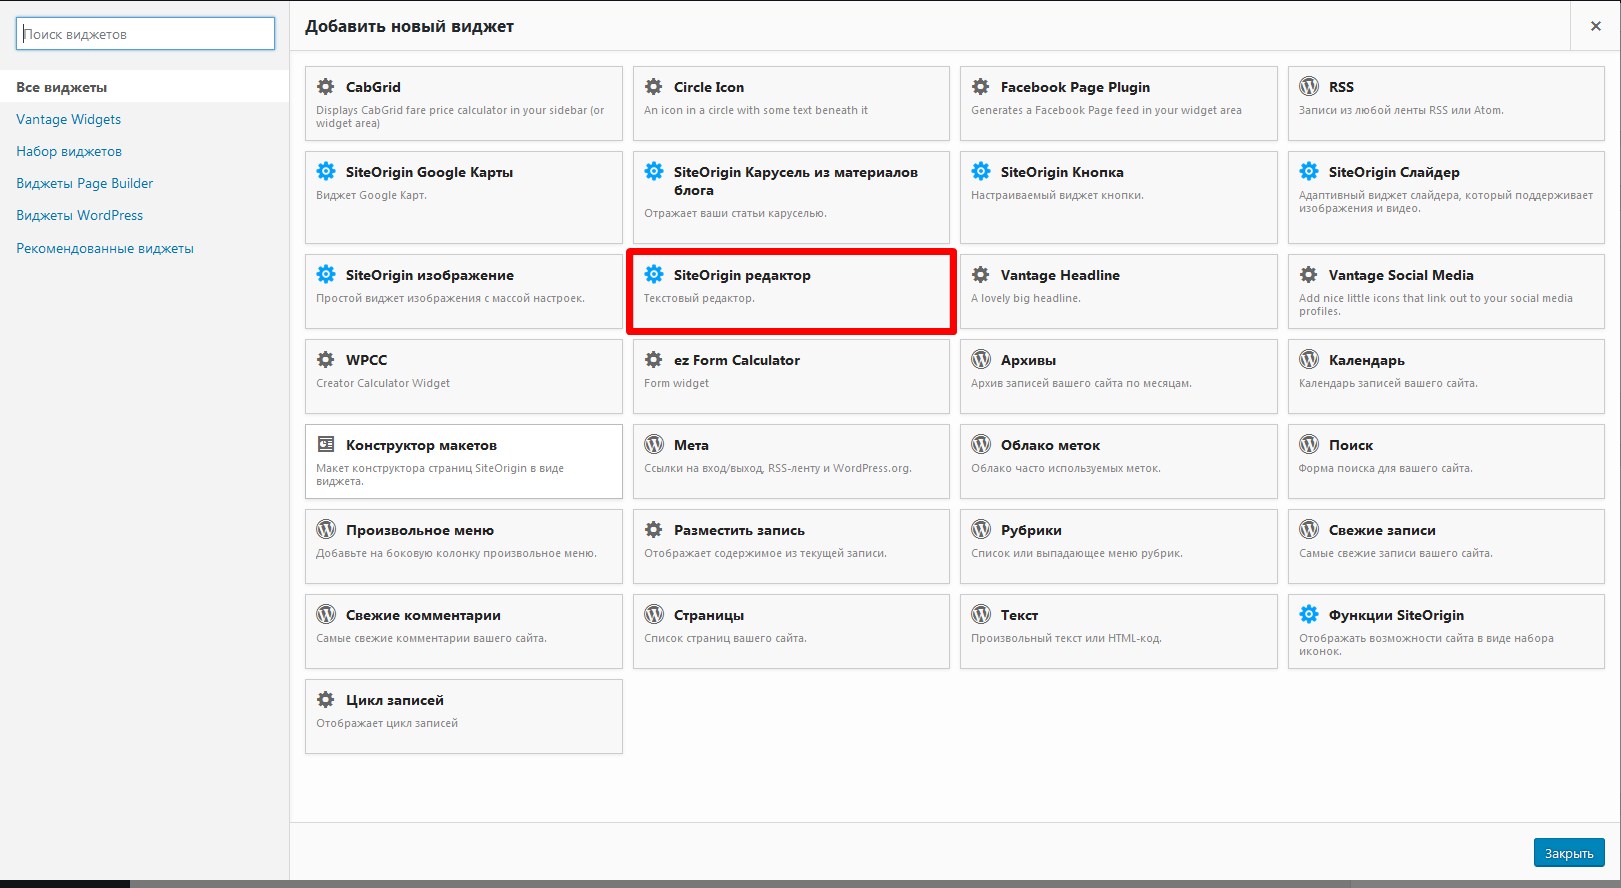Close the dialog with the X button
1621x888 pixels.
pyautogui.click(x=1596, y=26)
